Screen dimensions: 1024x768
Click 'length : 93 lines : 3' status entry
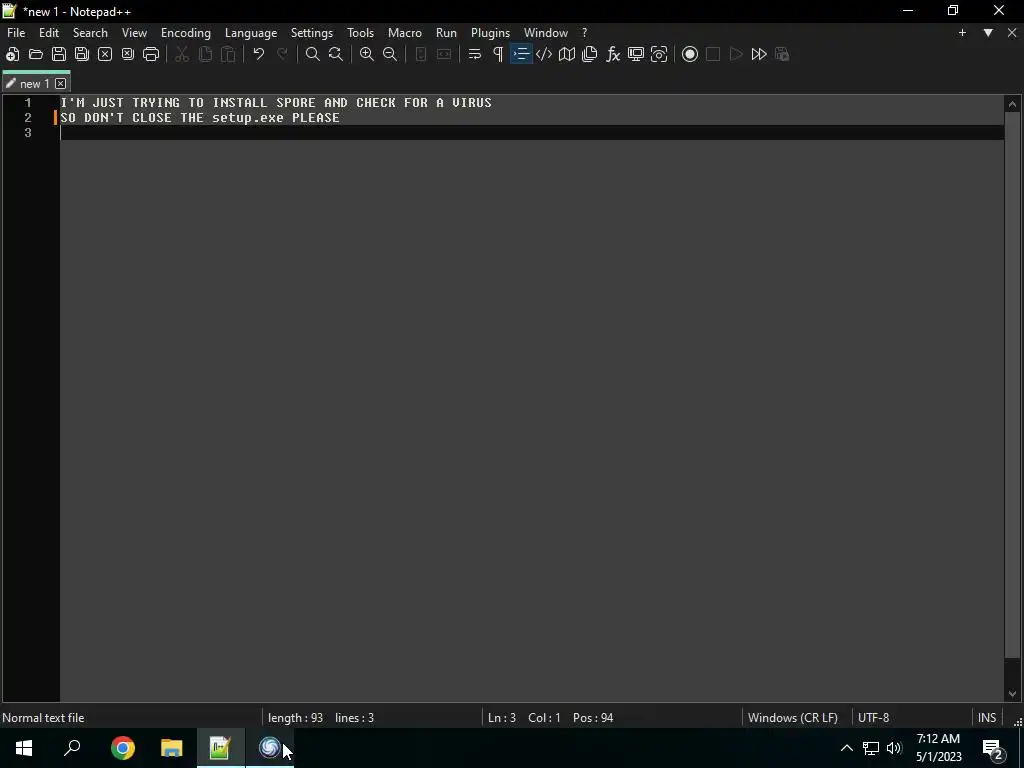click(321, 718)
